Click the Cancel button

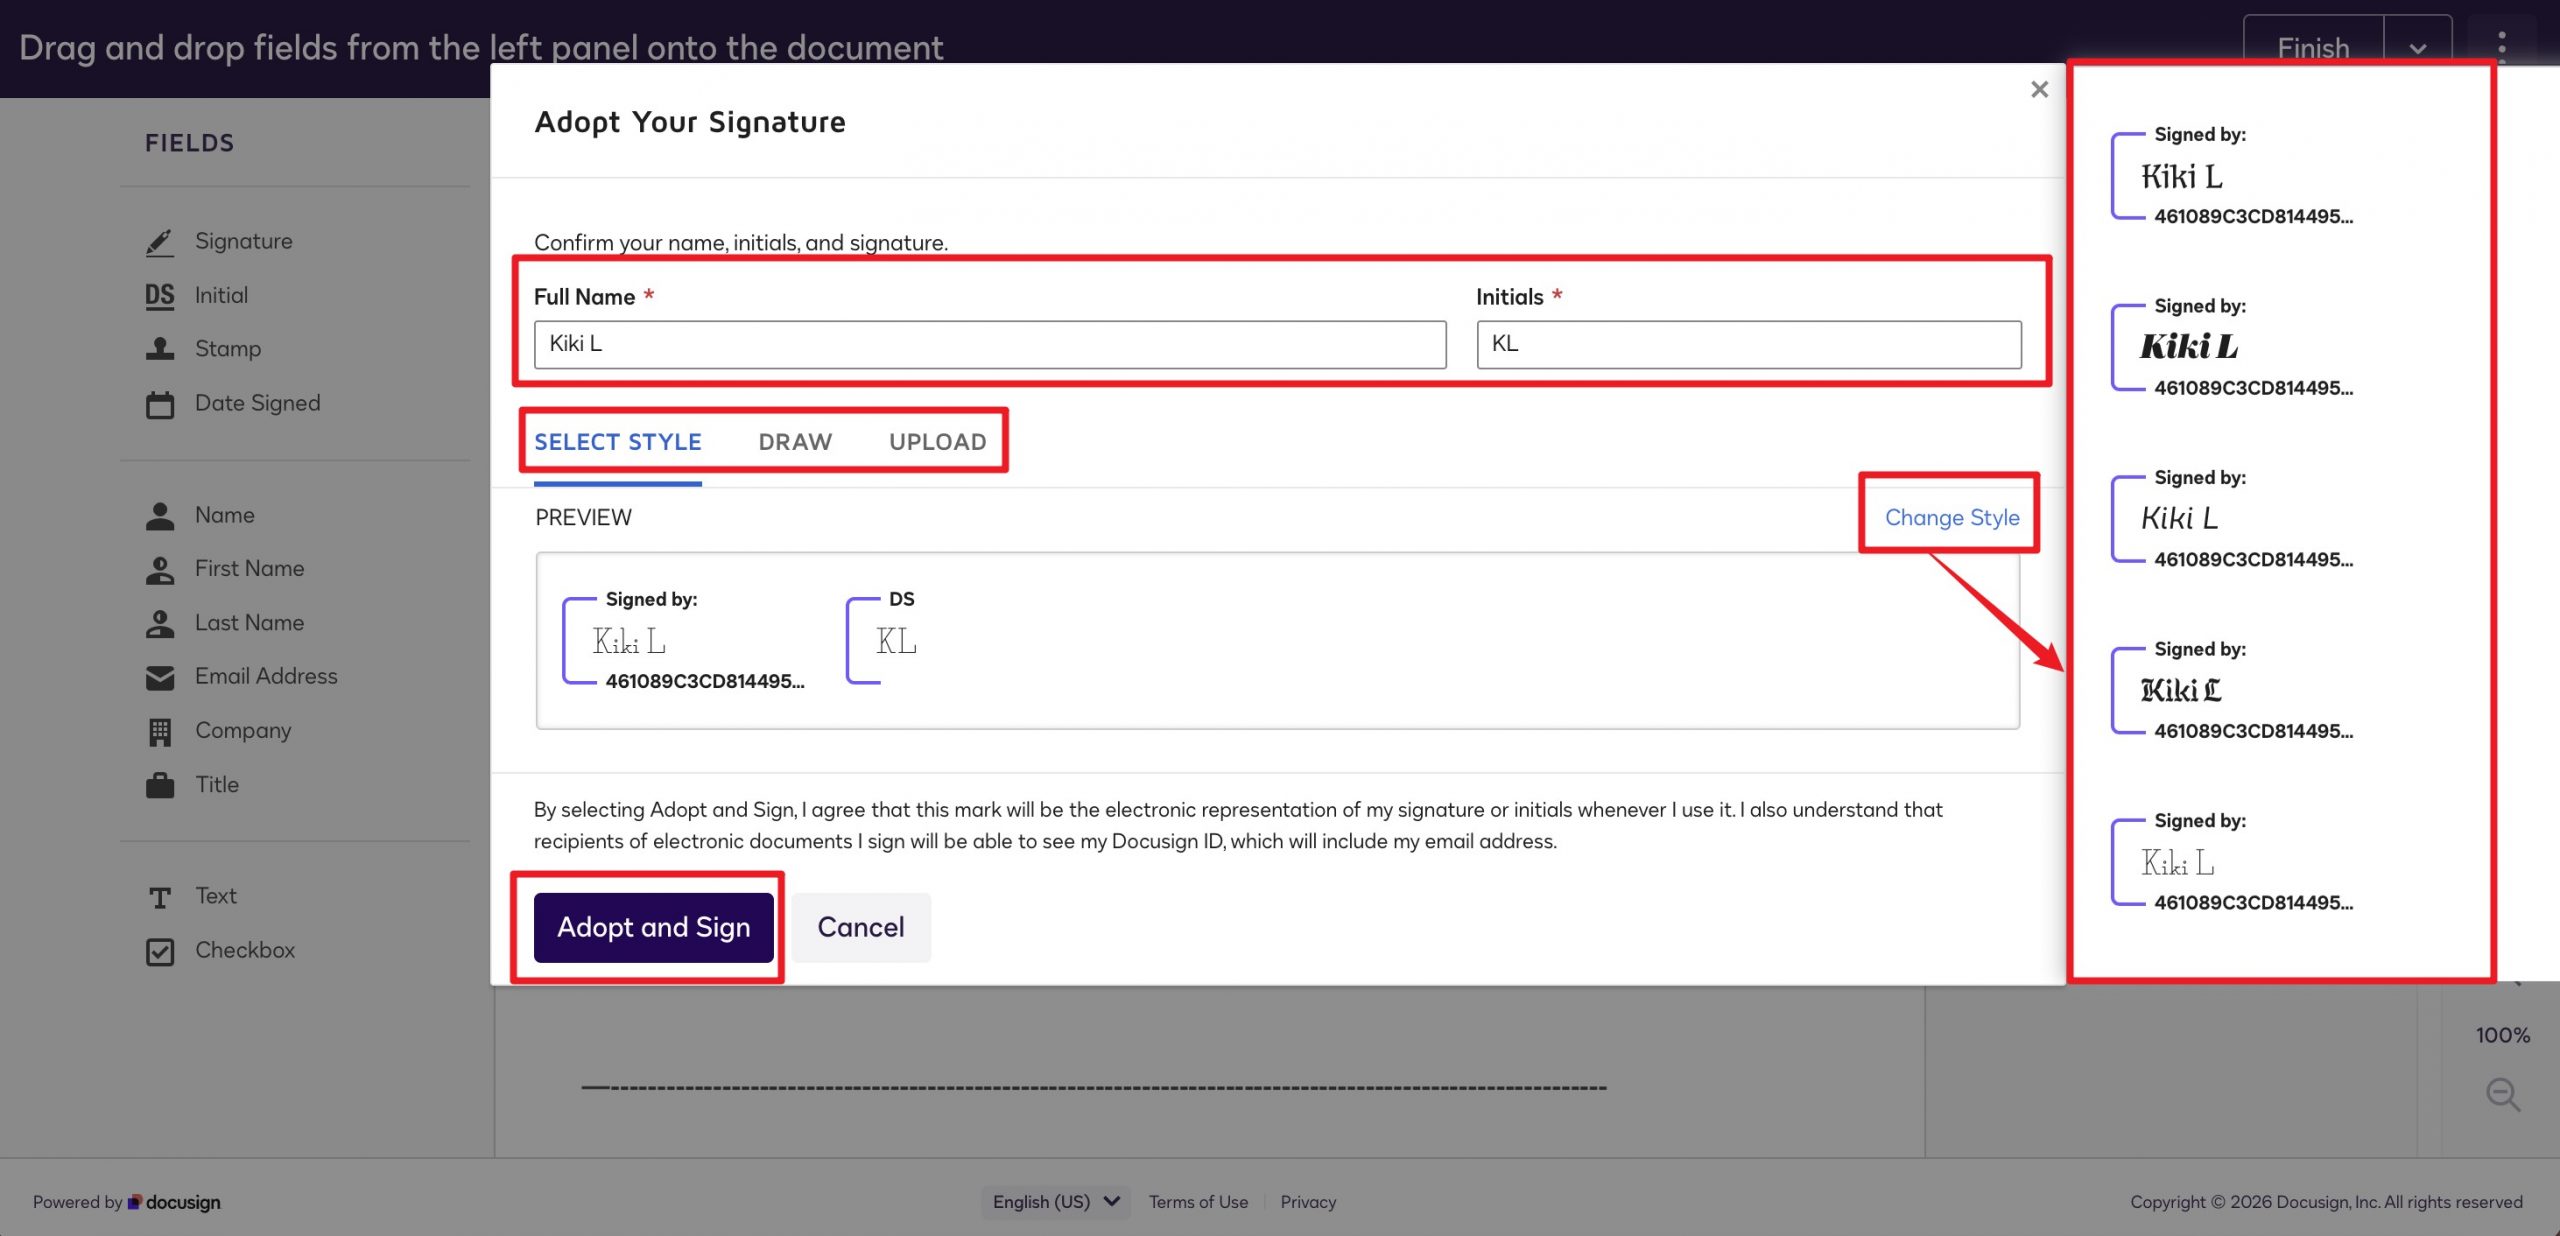(861, 927)
